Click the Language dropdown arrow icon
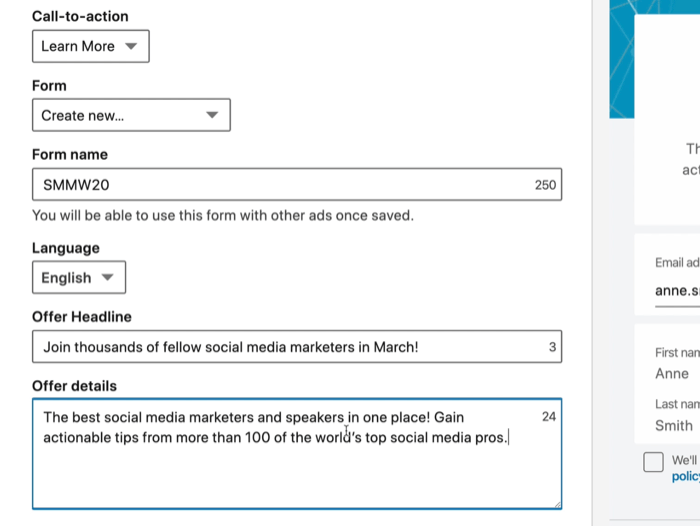Viewport: 700px width, 526px height. pos(108,278)
